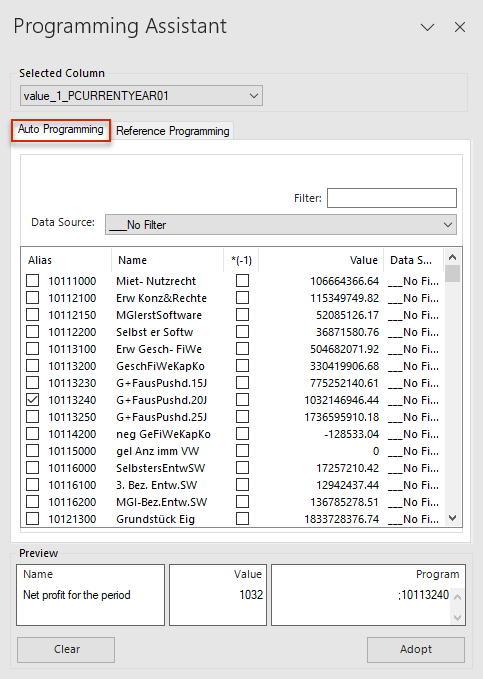Click the Clear button
483x679 pixels.
(x=66, y=649)
